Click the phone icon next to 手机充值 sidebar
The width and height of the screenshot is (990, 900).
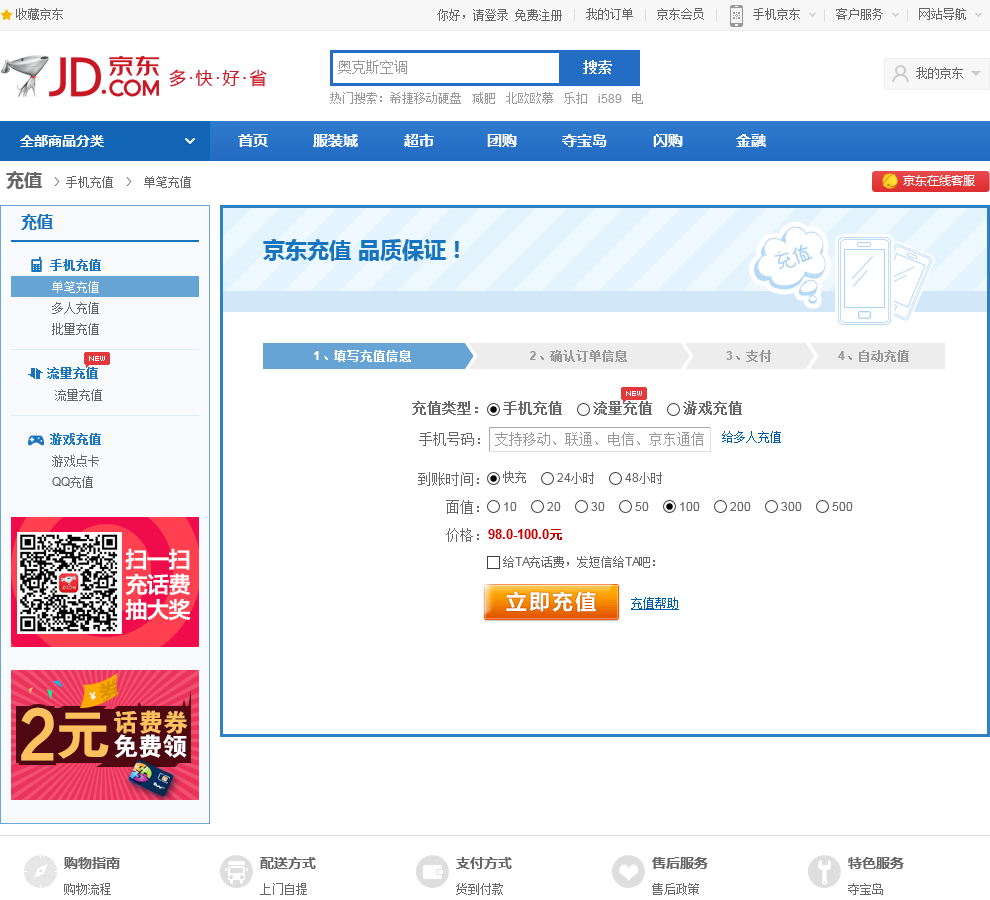pyautogui.click(x=37, y=265)
